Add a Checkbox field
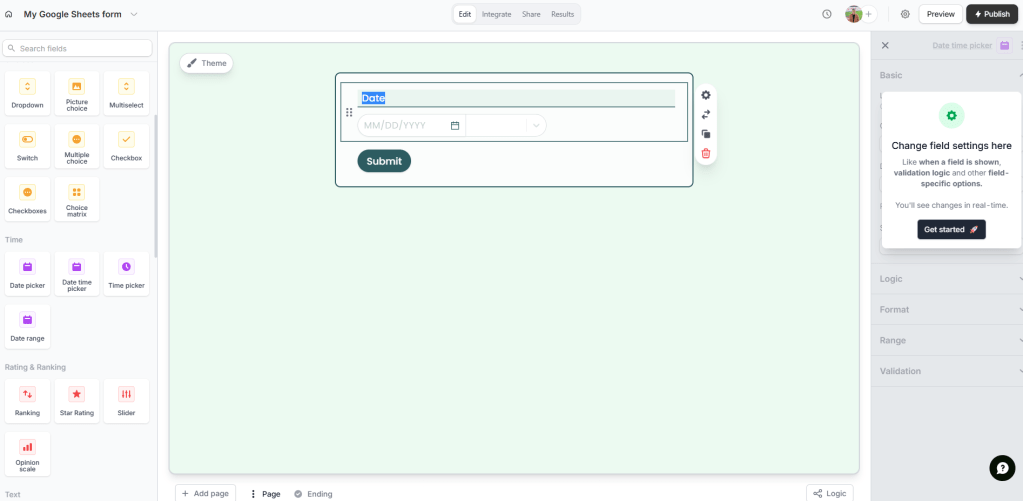Image resolution: width=1023 pixels, height=501 pixels. tap(126, 146)
